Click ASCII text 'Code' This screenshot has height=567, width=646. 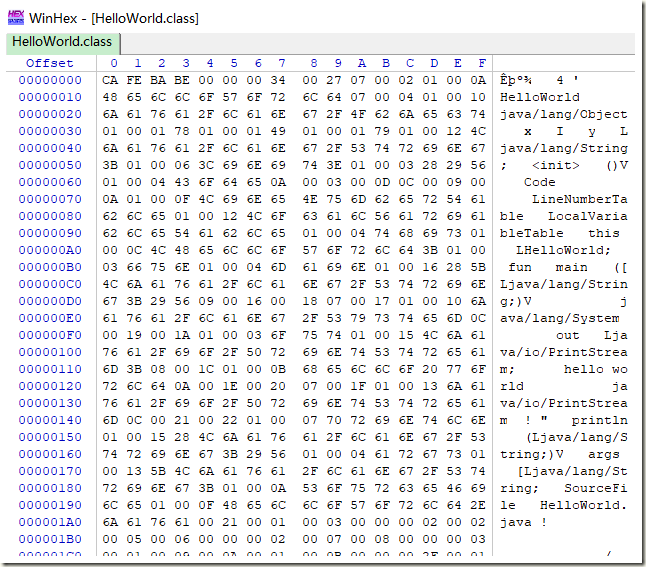[540, 182]
